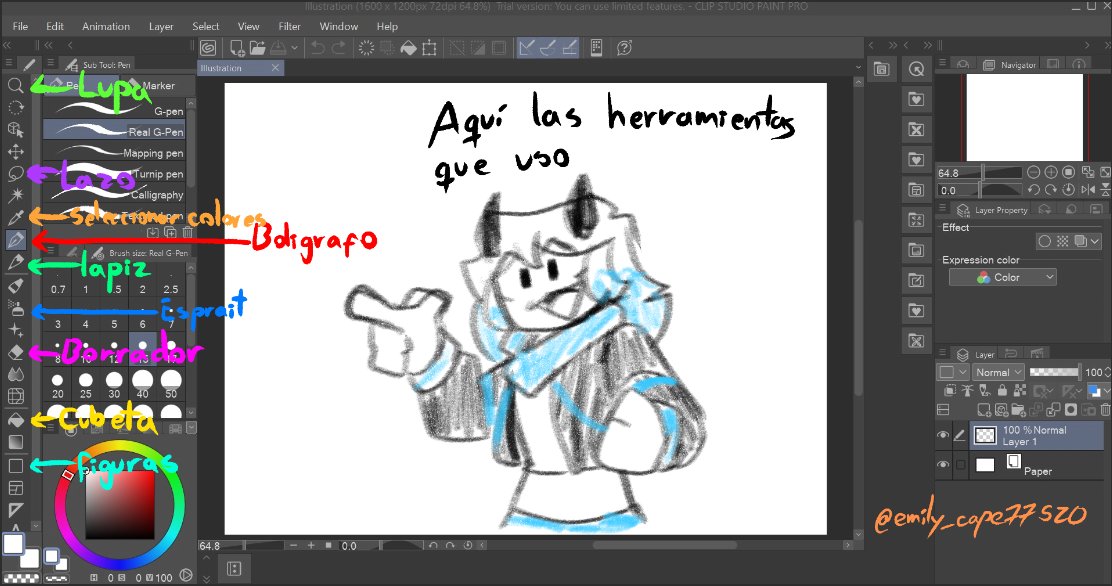Select the Gradient tool
This screenshot has width=1112, height=586.
click(x=16, y=442)
